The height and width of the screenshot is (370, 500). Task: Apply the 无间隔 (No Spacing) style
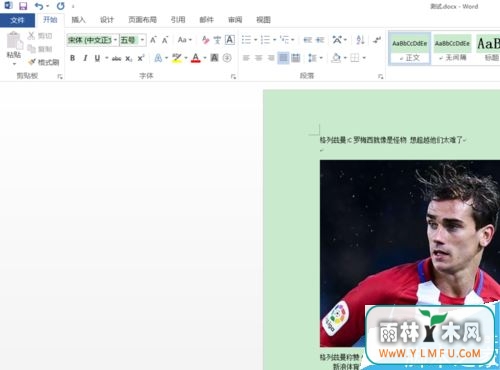click(x=452, y=48)
